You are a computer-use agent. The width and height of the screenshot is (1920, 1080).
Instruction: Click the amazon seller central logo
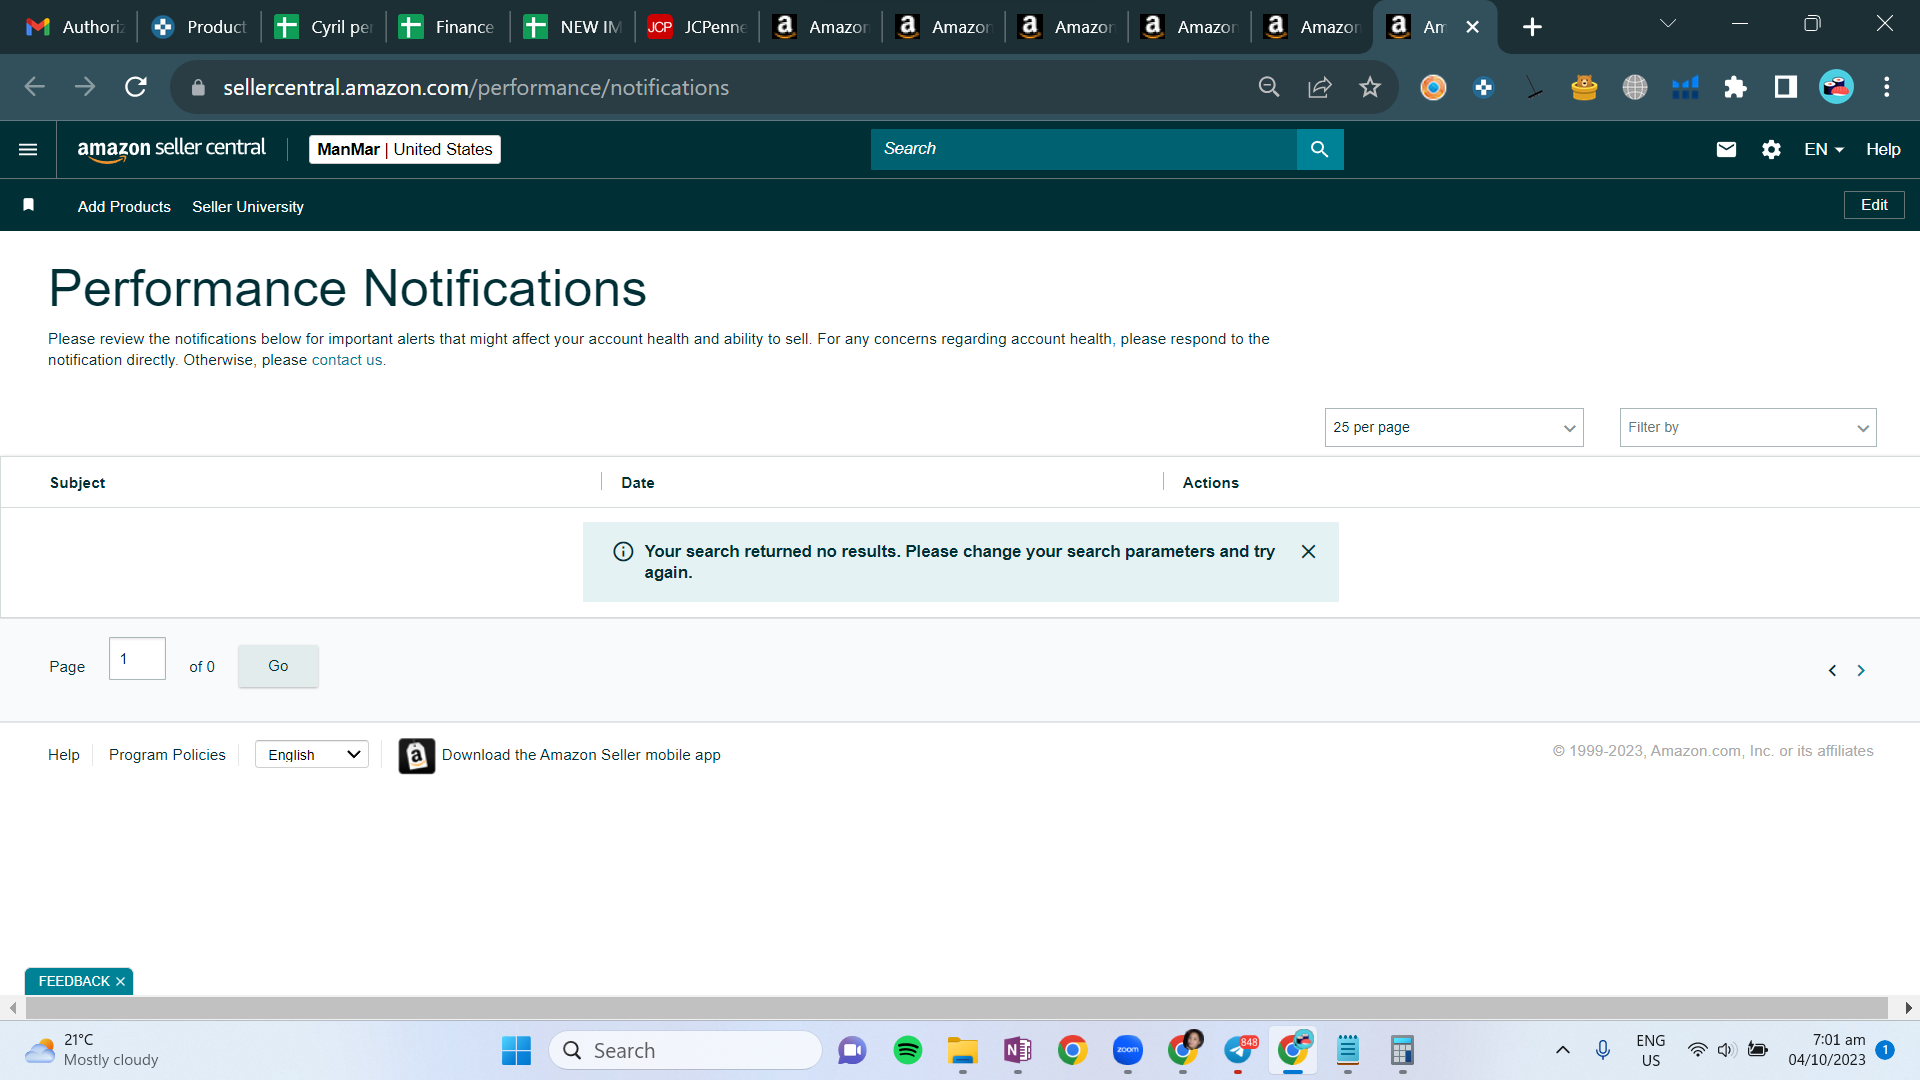tap(172, 149)
